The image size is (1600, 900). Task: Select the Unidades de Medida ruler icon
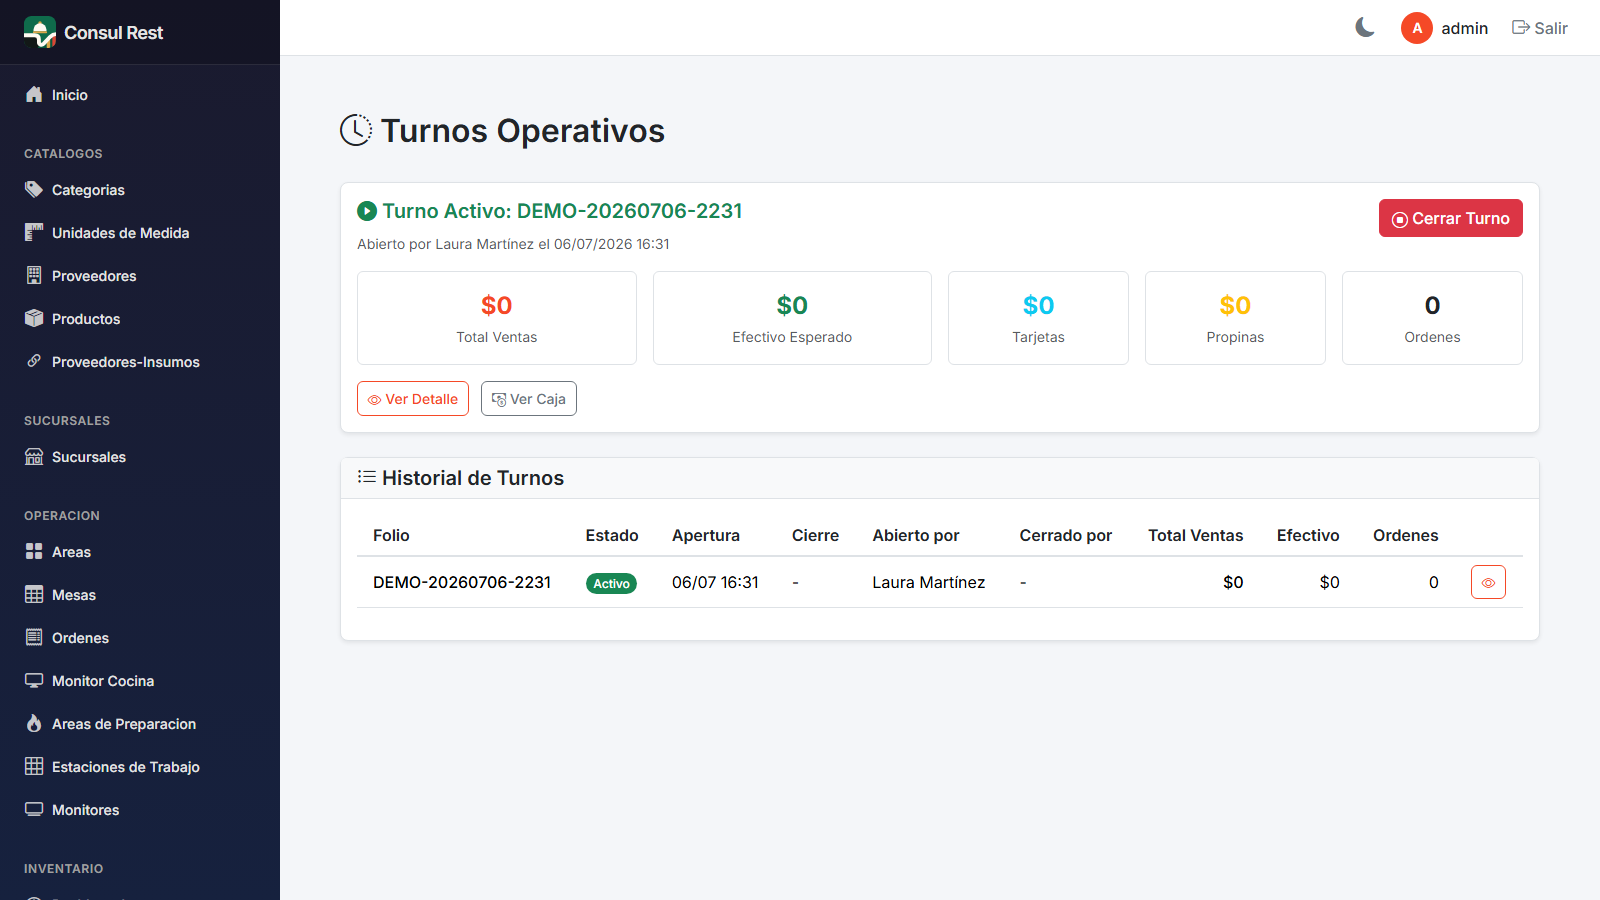(x=34, y=232)
